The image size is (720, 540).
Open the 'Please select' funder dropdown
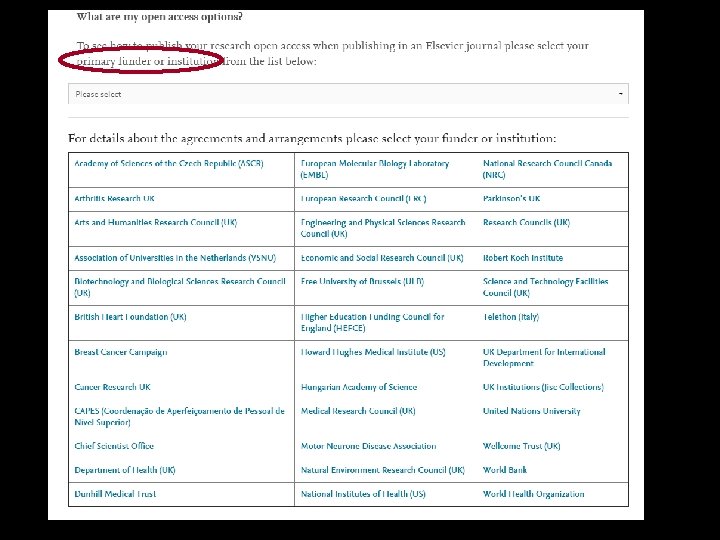pyautogui.click(x=348, y=94)
